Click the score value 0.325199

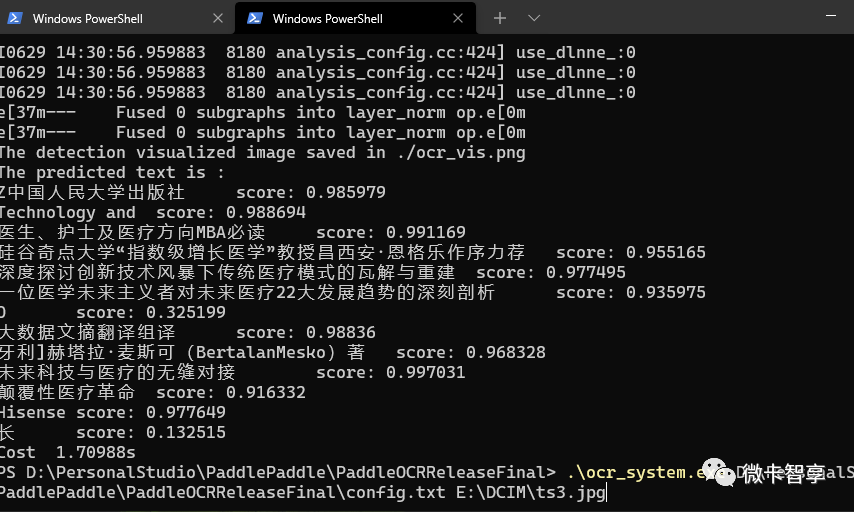(186, 313)
